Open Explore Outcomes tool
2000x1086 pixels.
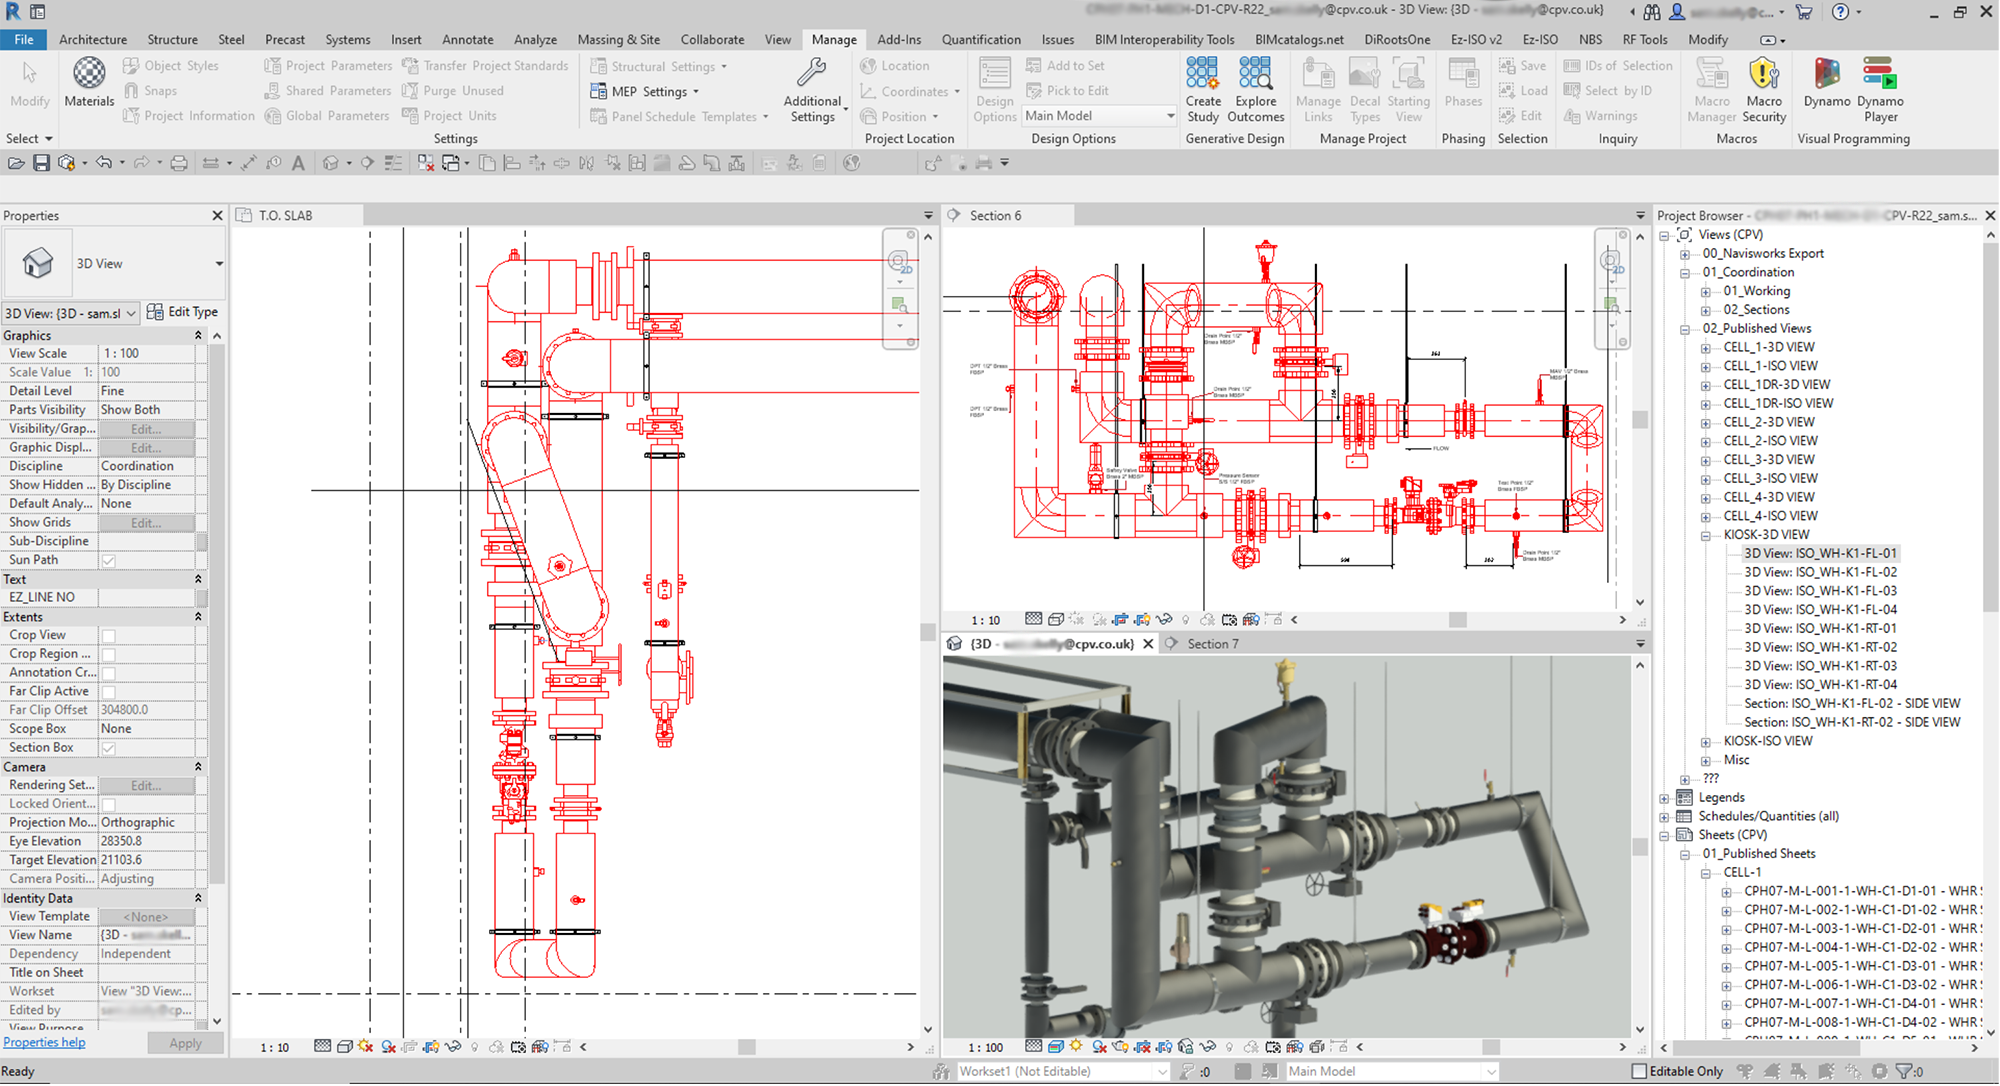point(1255,90)
